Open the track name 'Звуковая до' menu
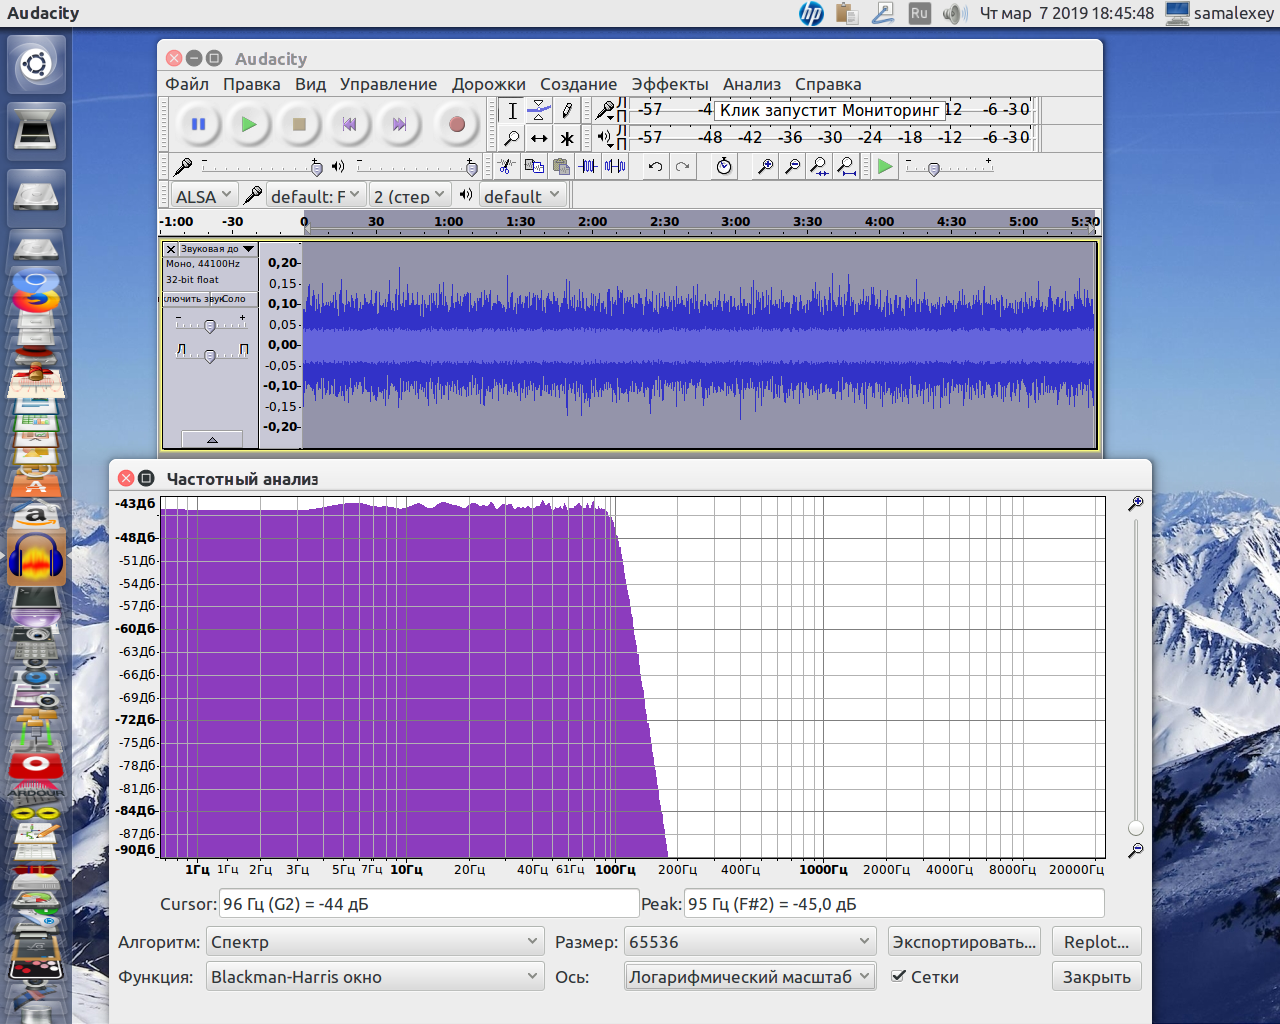Screen dimensions: 1280x1024 pyautogui.click(x=217, y=249)
